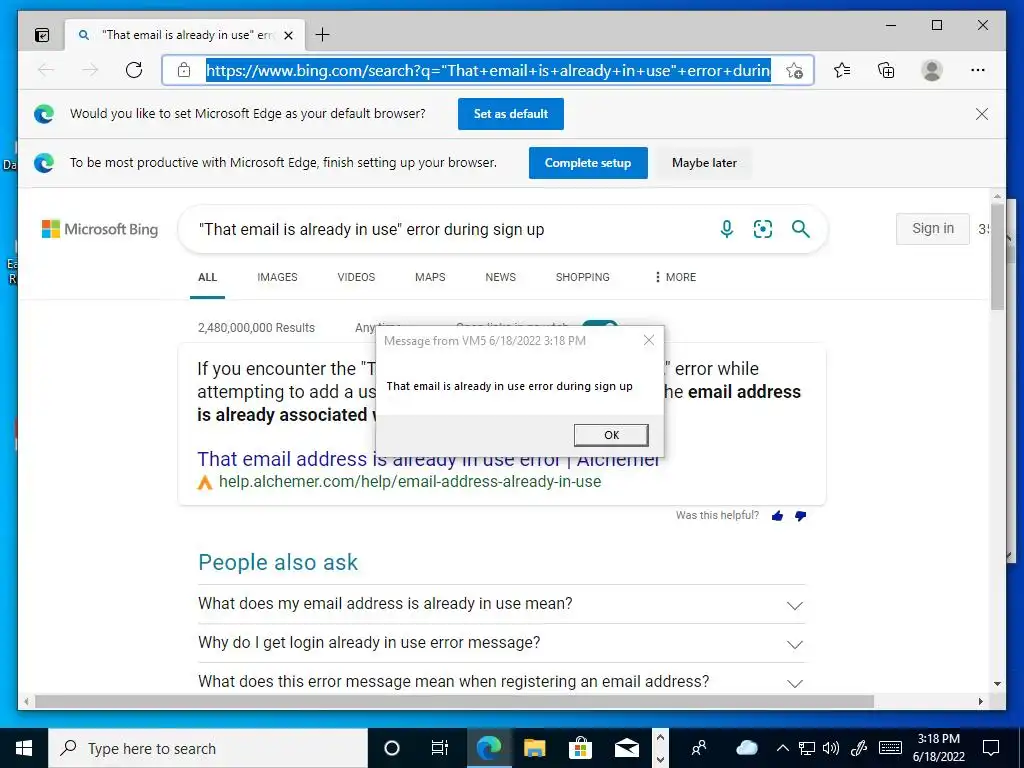
Task: Open the network tray icon
Action: 807,748
